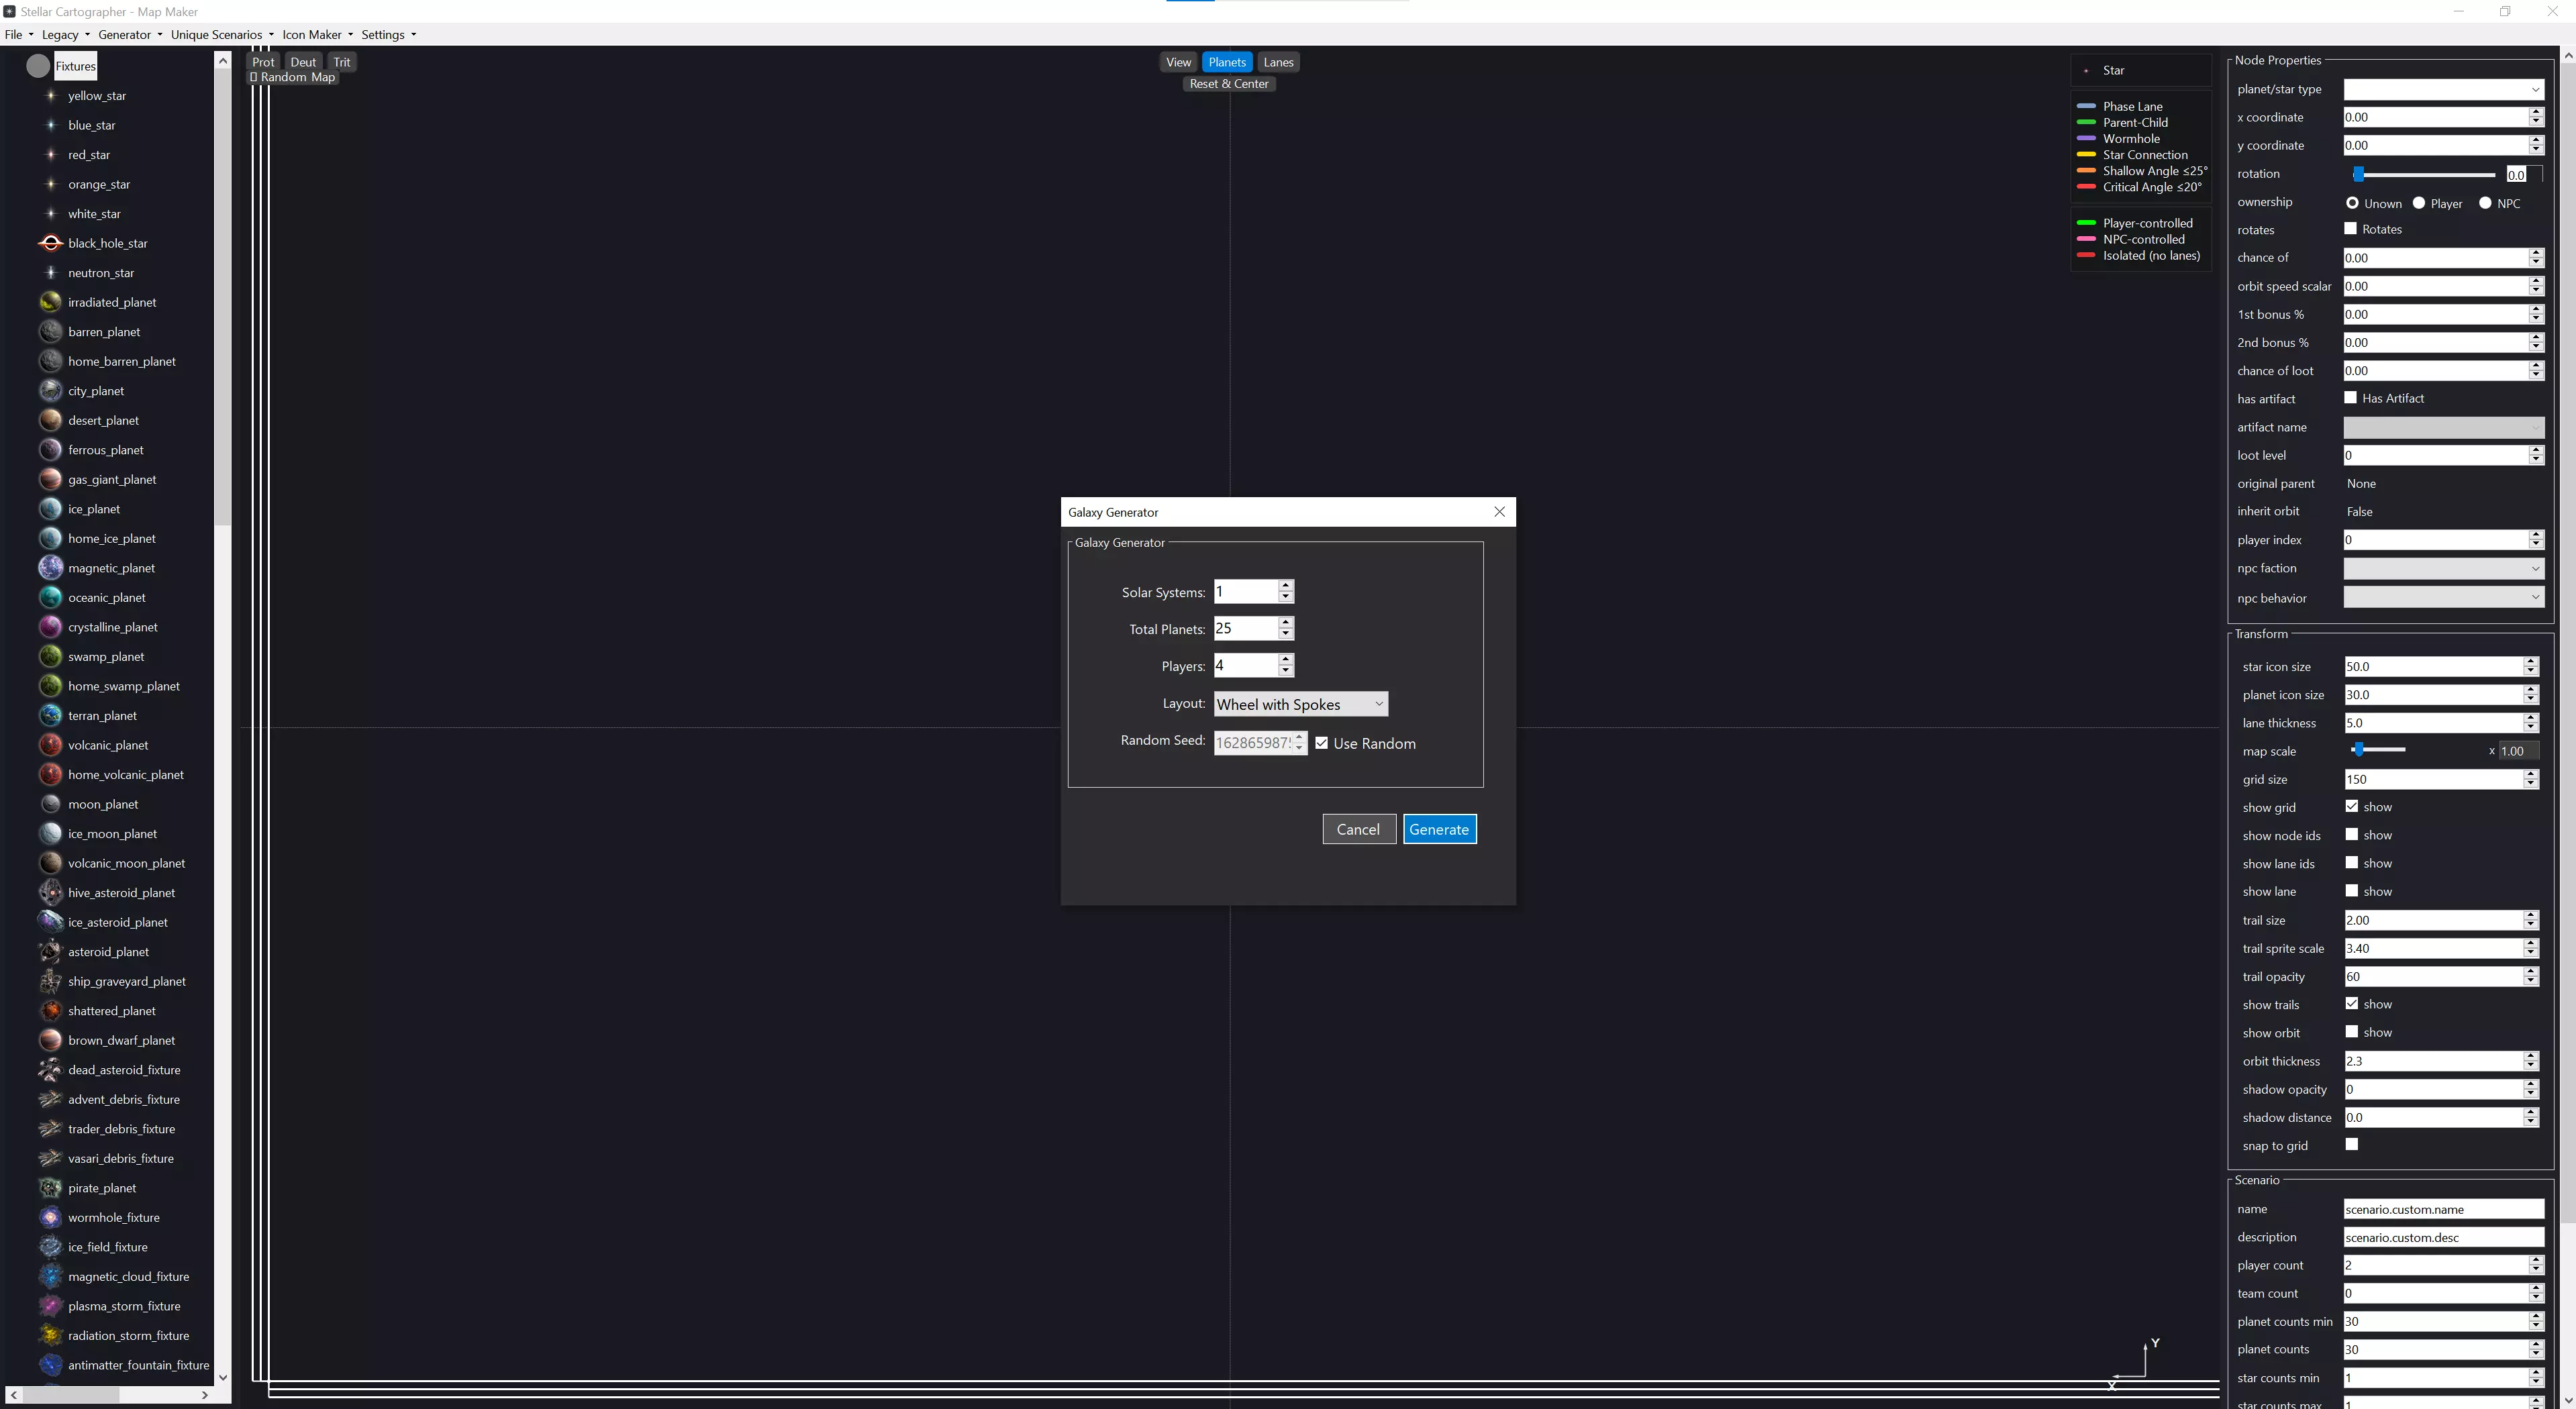Click the Generate button

1439,829
